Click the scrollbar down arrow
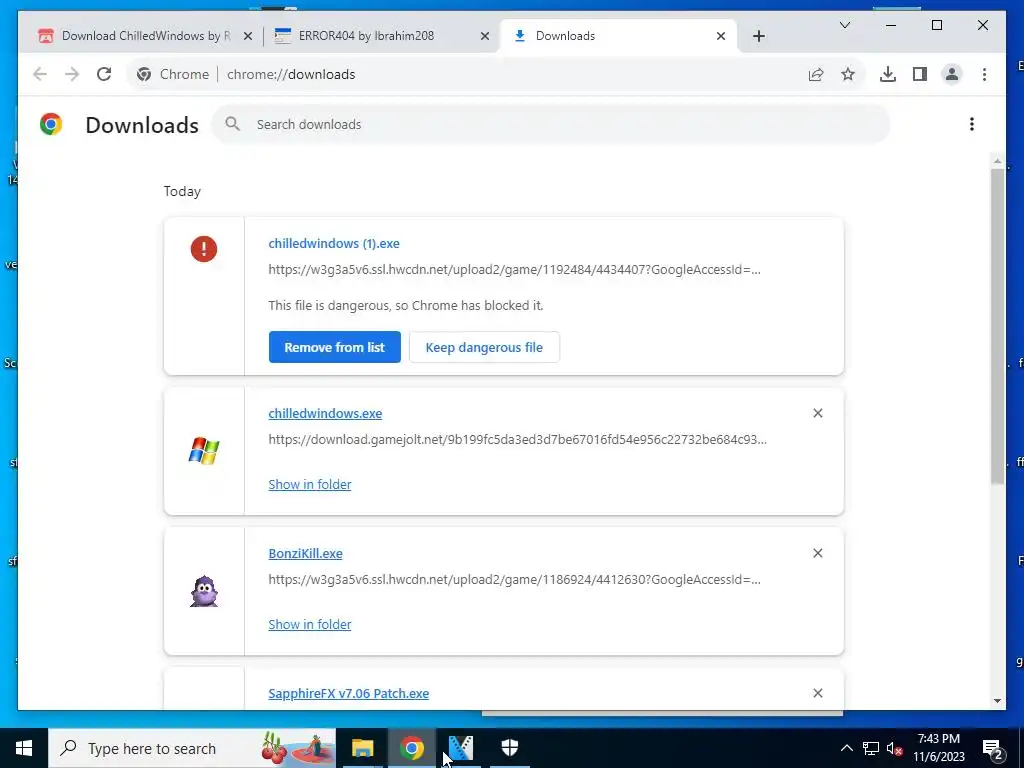Image resolution: width=1024 pixels, height=768 pixels. [x=997, y=701]
